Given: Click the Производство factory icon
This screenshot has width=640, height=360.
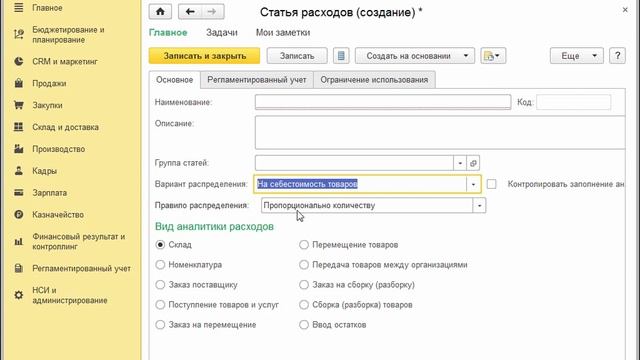Looking at the screenshot, I should point(19,149).
